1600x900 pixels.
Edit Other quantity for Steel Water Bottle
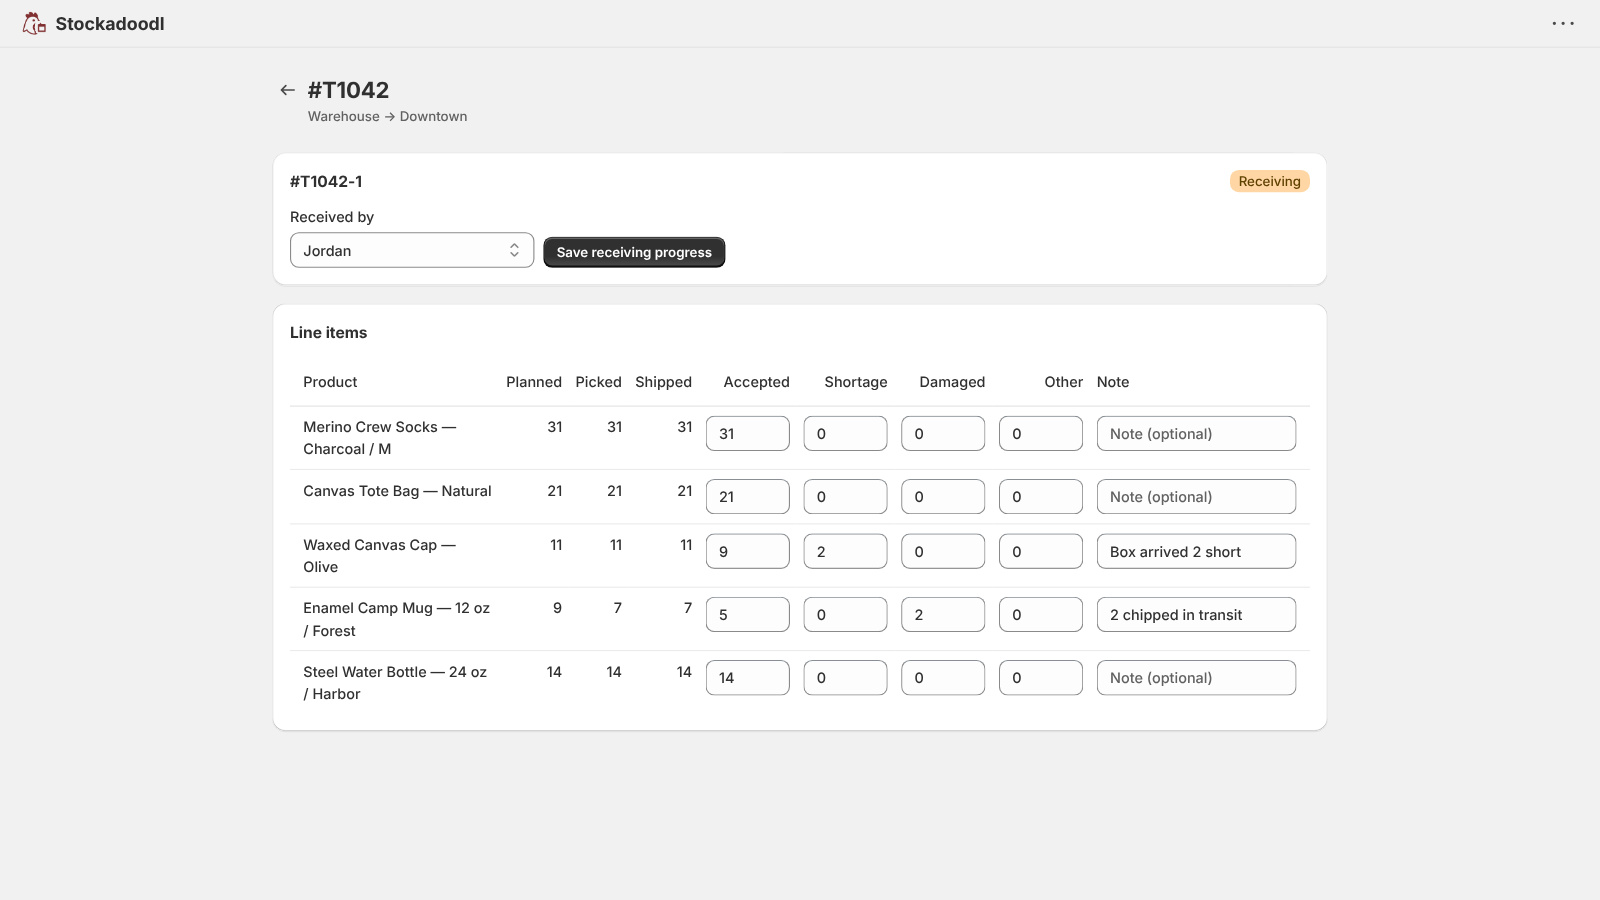click(x=1041, y=678)
